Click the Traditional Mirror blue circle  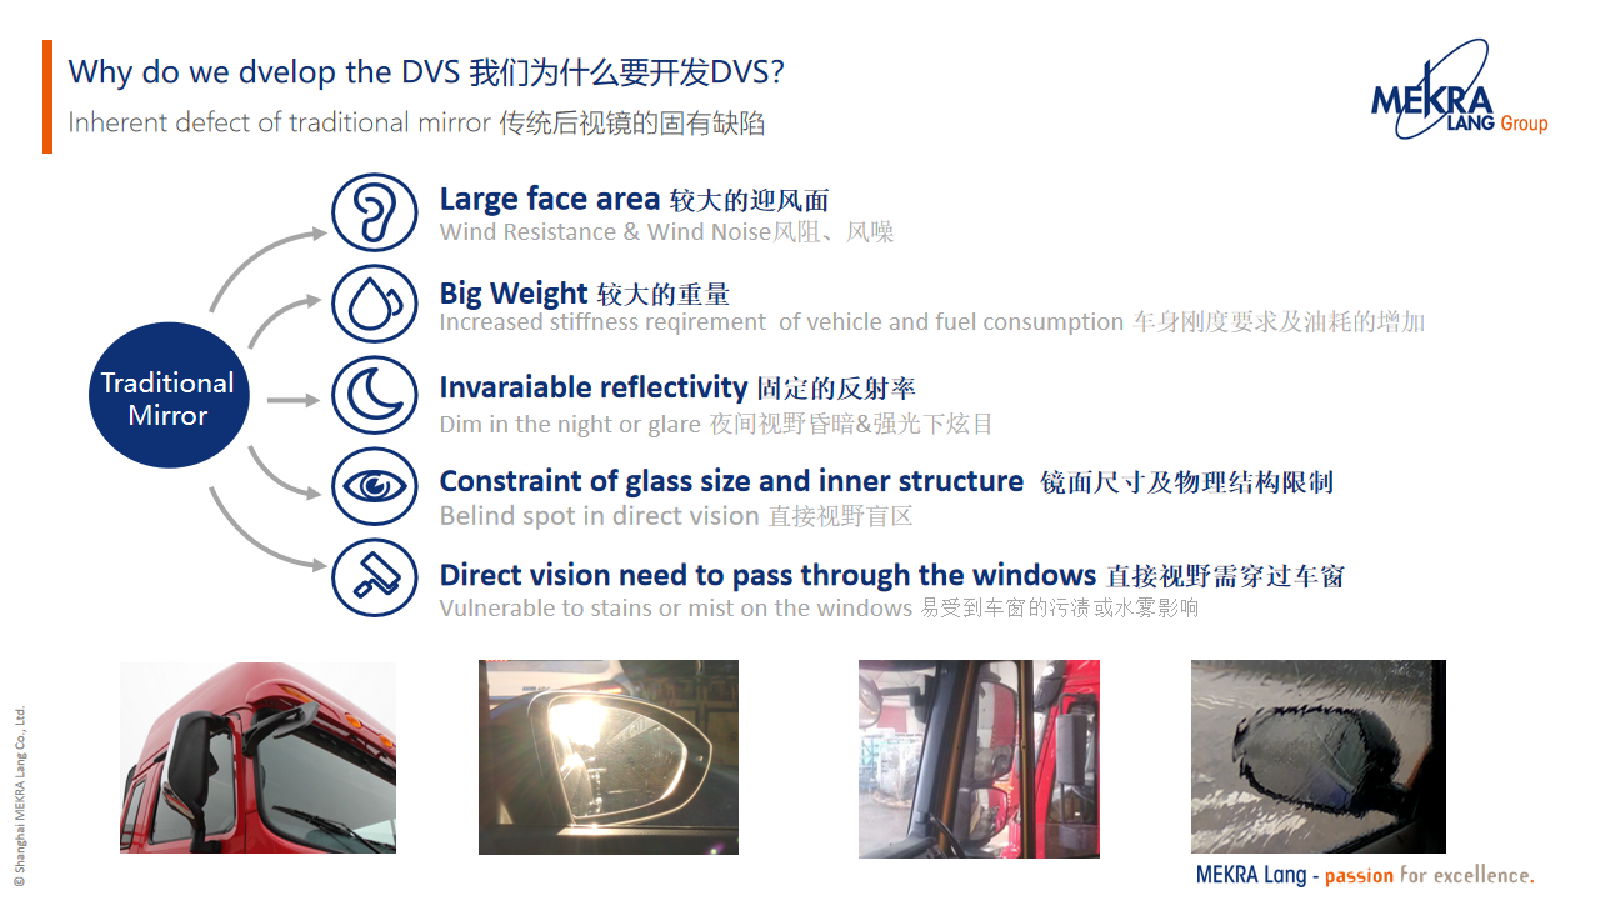click(x=169, y=395)
